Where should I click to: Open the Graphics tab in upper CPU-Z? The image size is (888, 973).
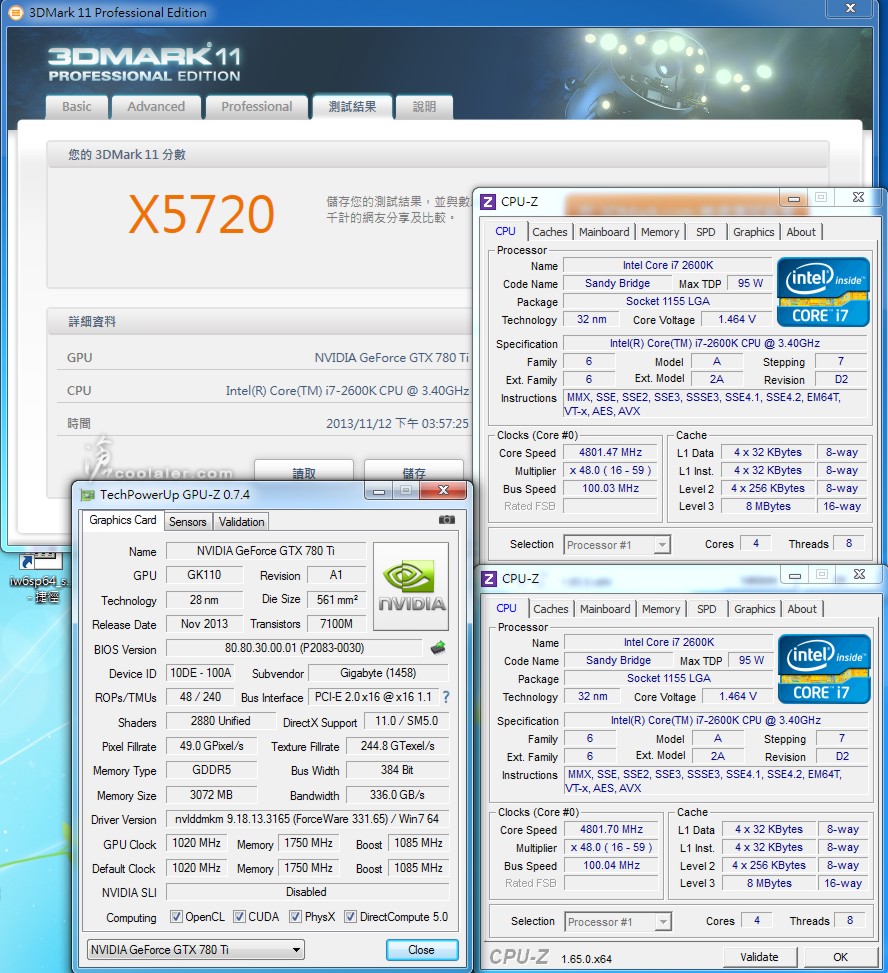[754, 232]
